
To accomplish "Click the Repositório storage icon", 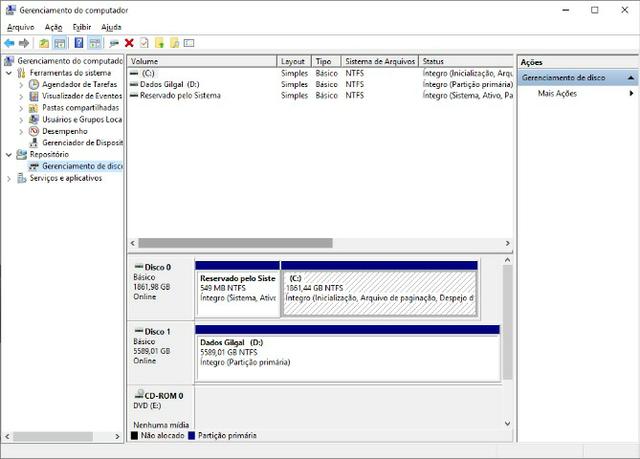I will pyautogui.click(x=22, y=154).
